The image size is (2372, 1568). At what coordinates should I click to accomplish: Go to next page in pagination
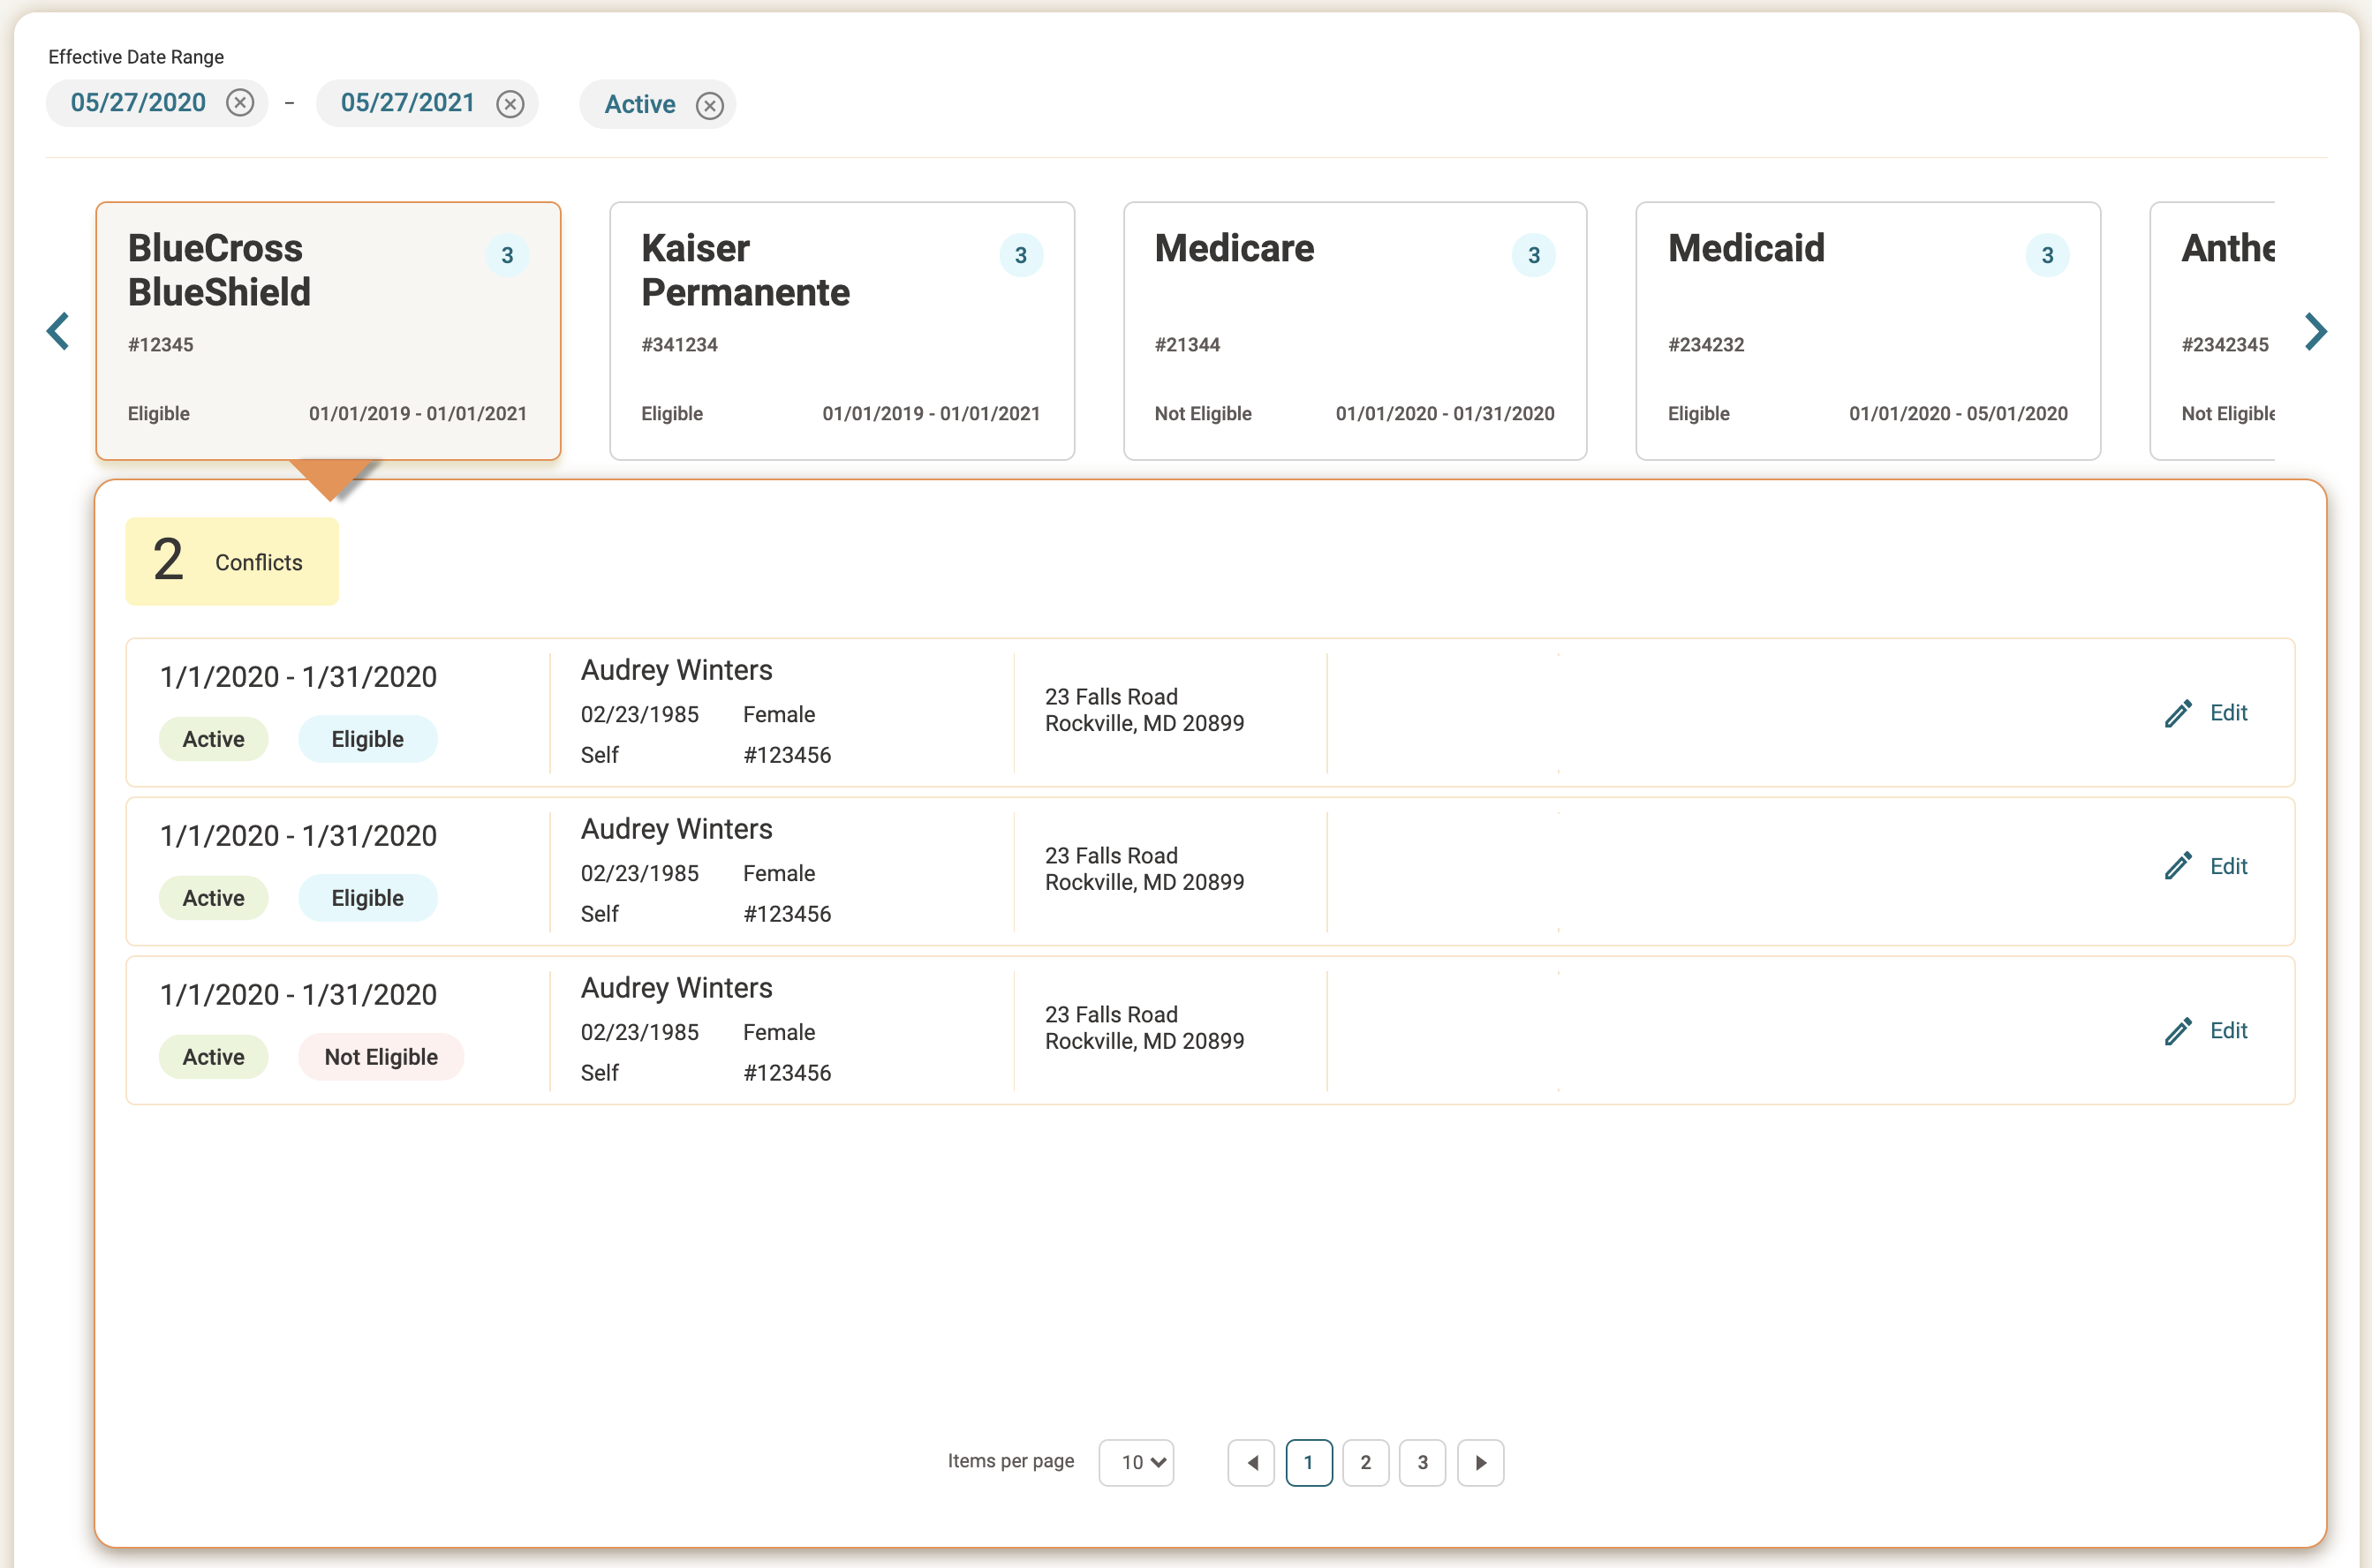[1481, 1463]
